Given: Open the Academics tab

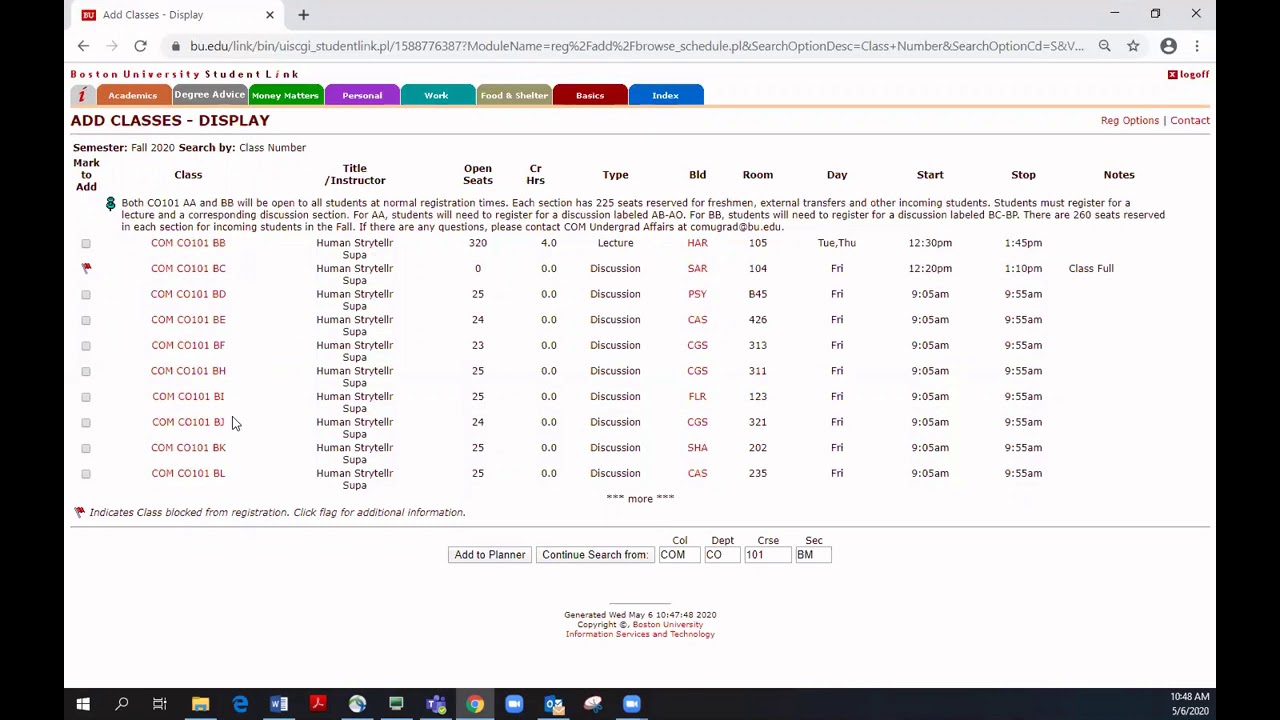Looking at the screenshot, I should 132,96.
